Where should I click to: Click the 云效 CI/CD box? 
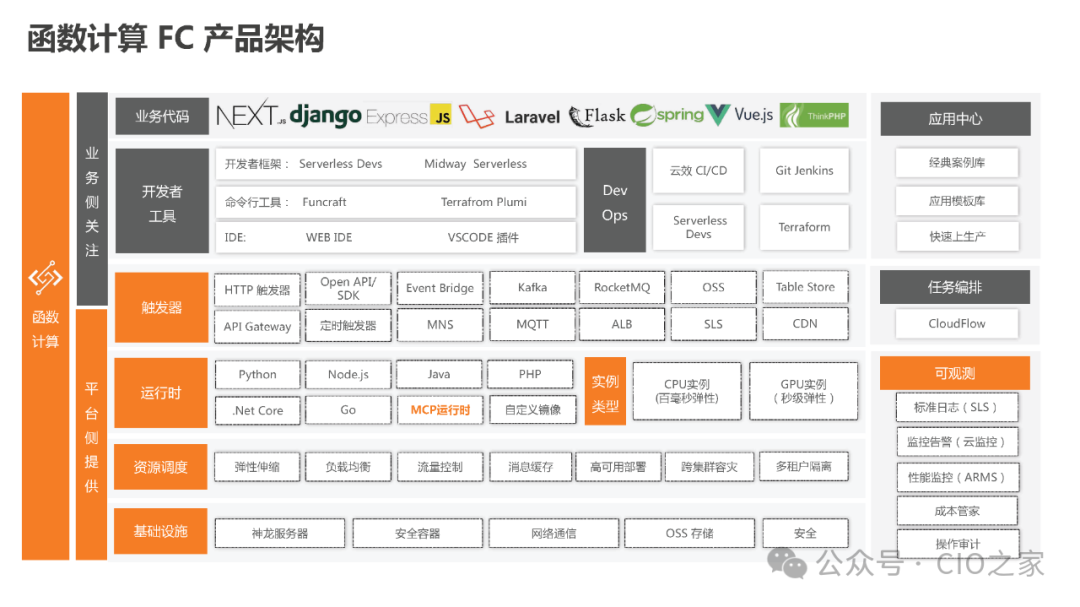698,171
